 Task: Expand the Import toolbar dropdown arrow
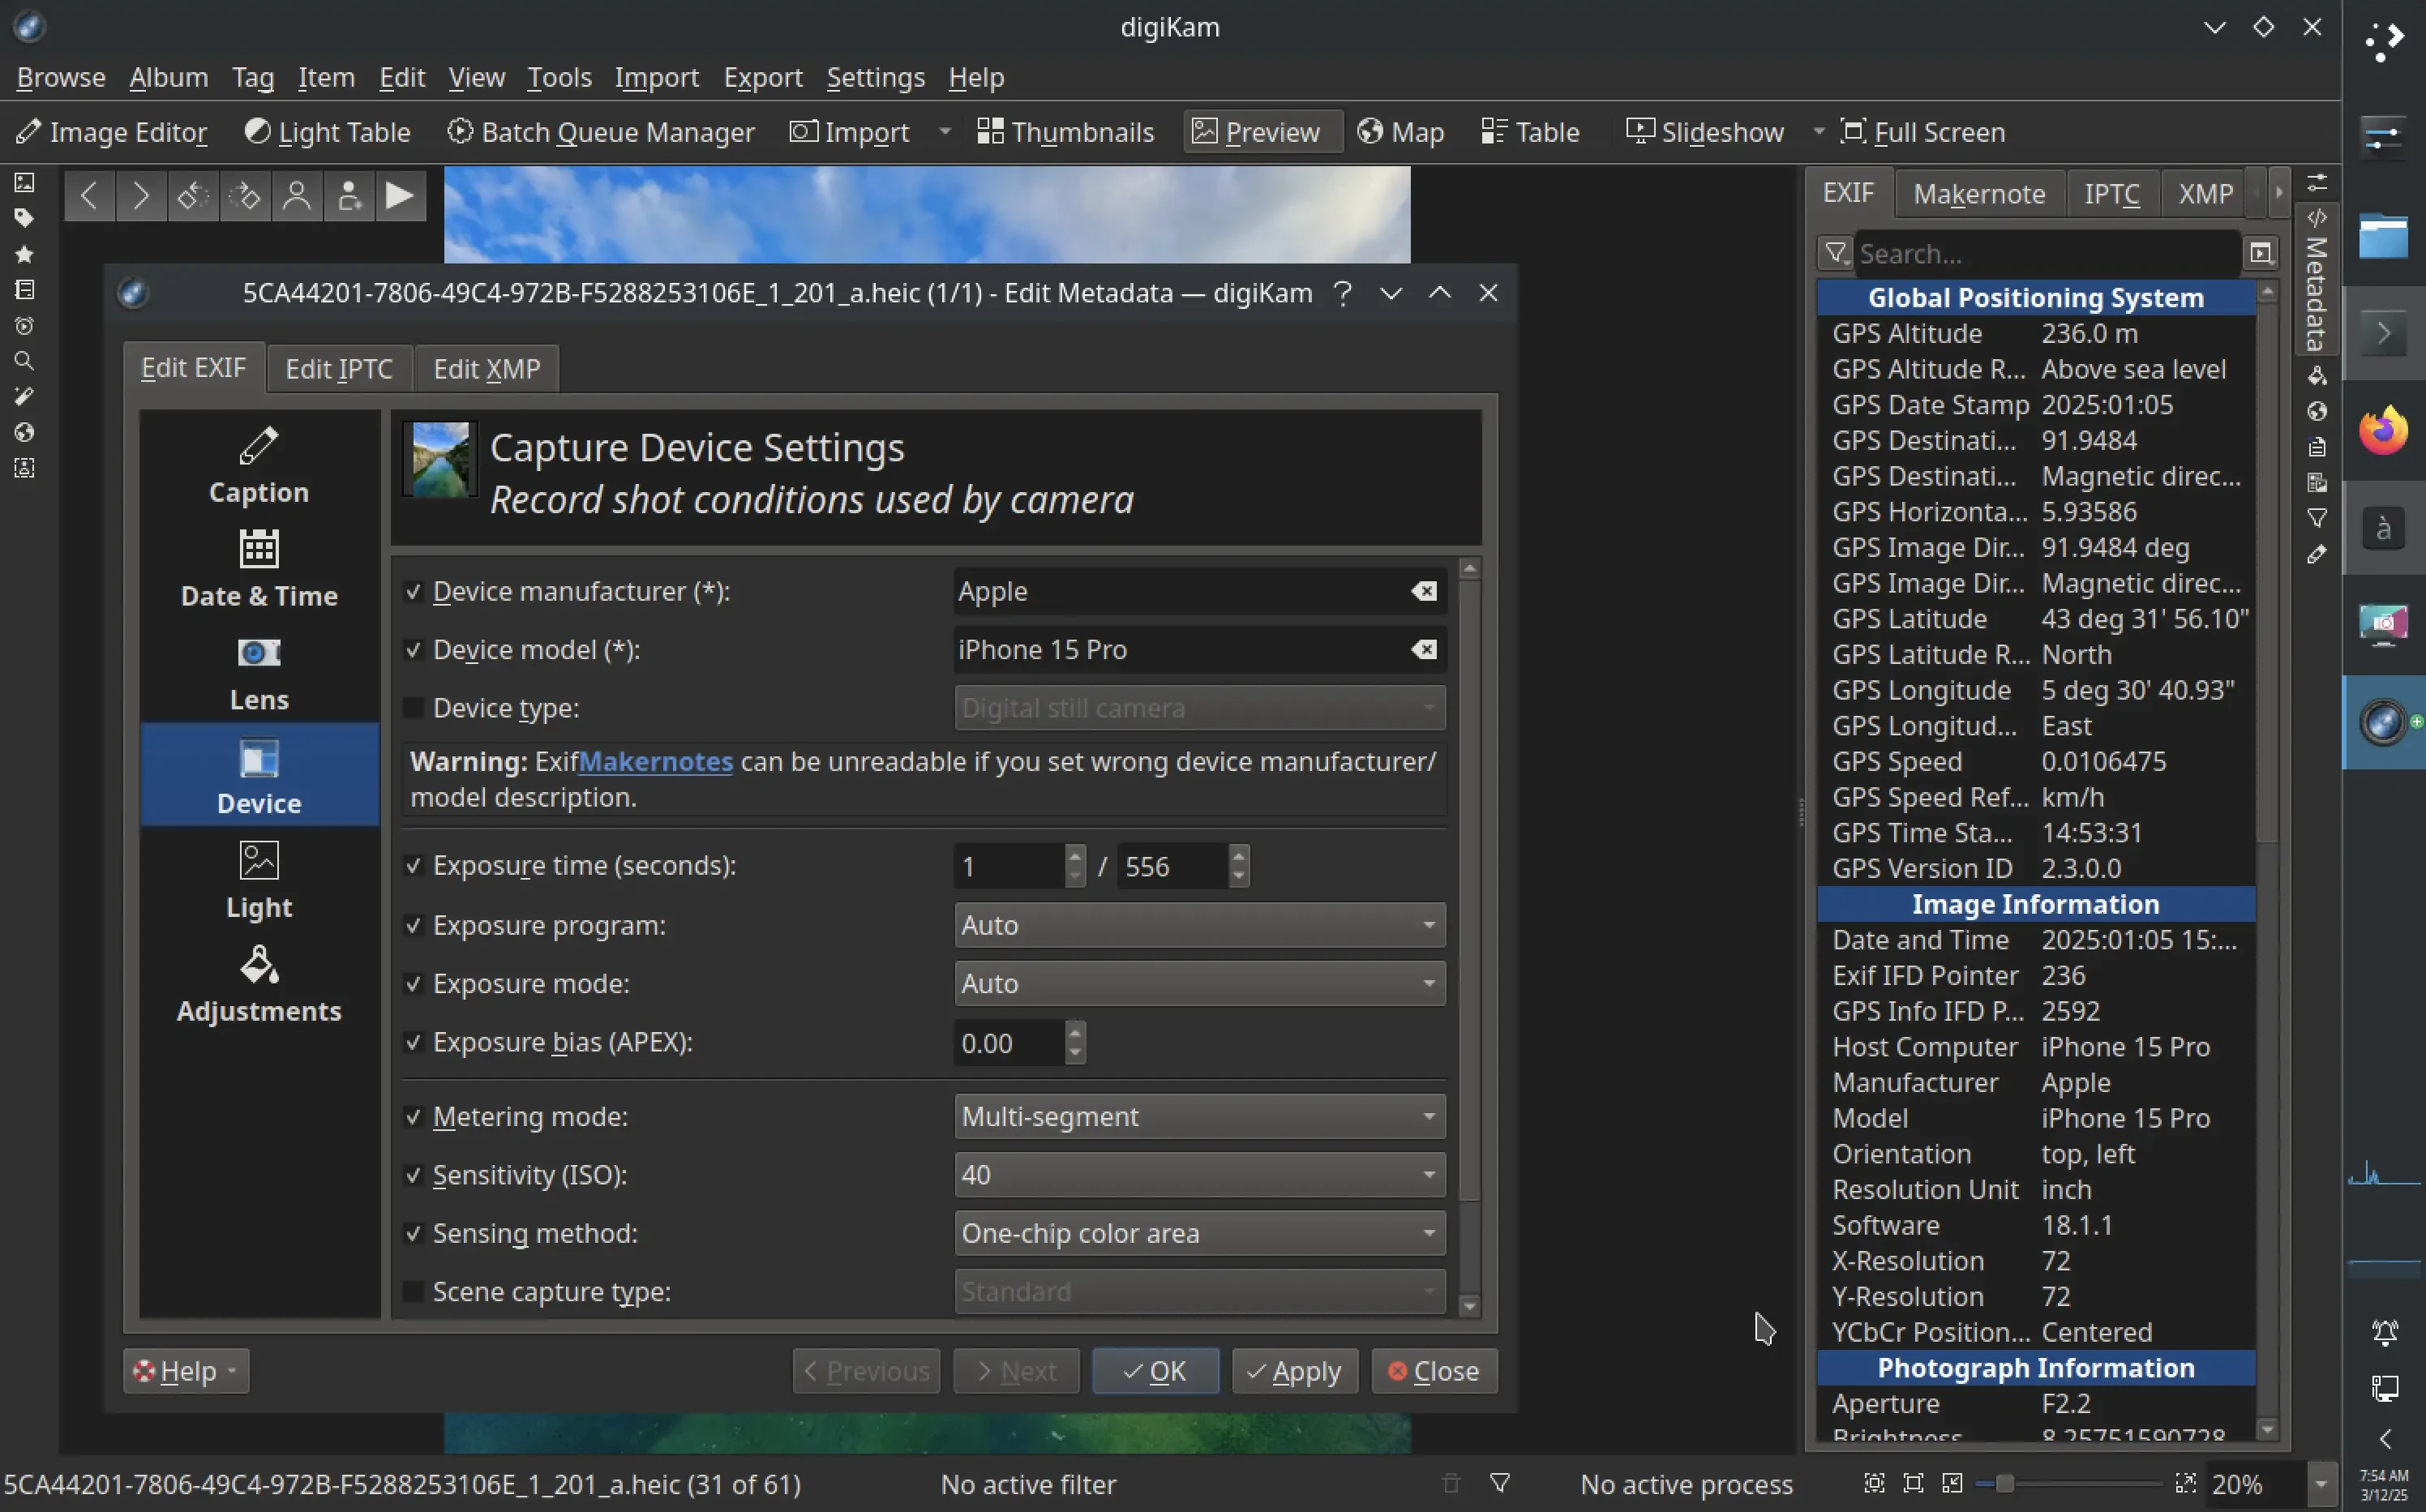944,131
